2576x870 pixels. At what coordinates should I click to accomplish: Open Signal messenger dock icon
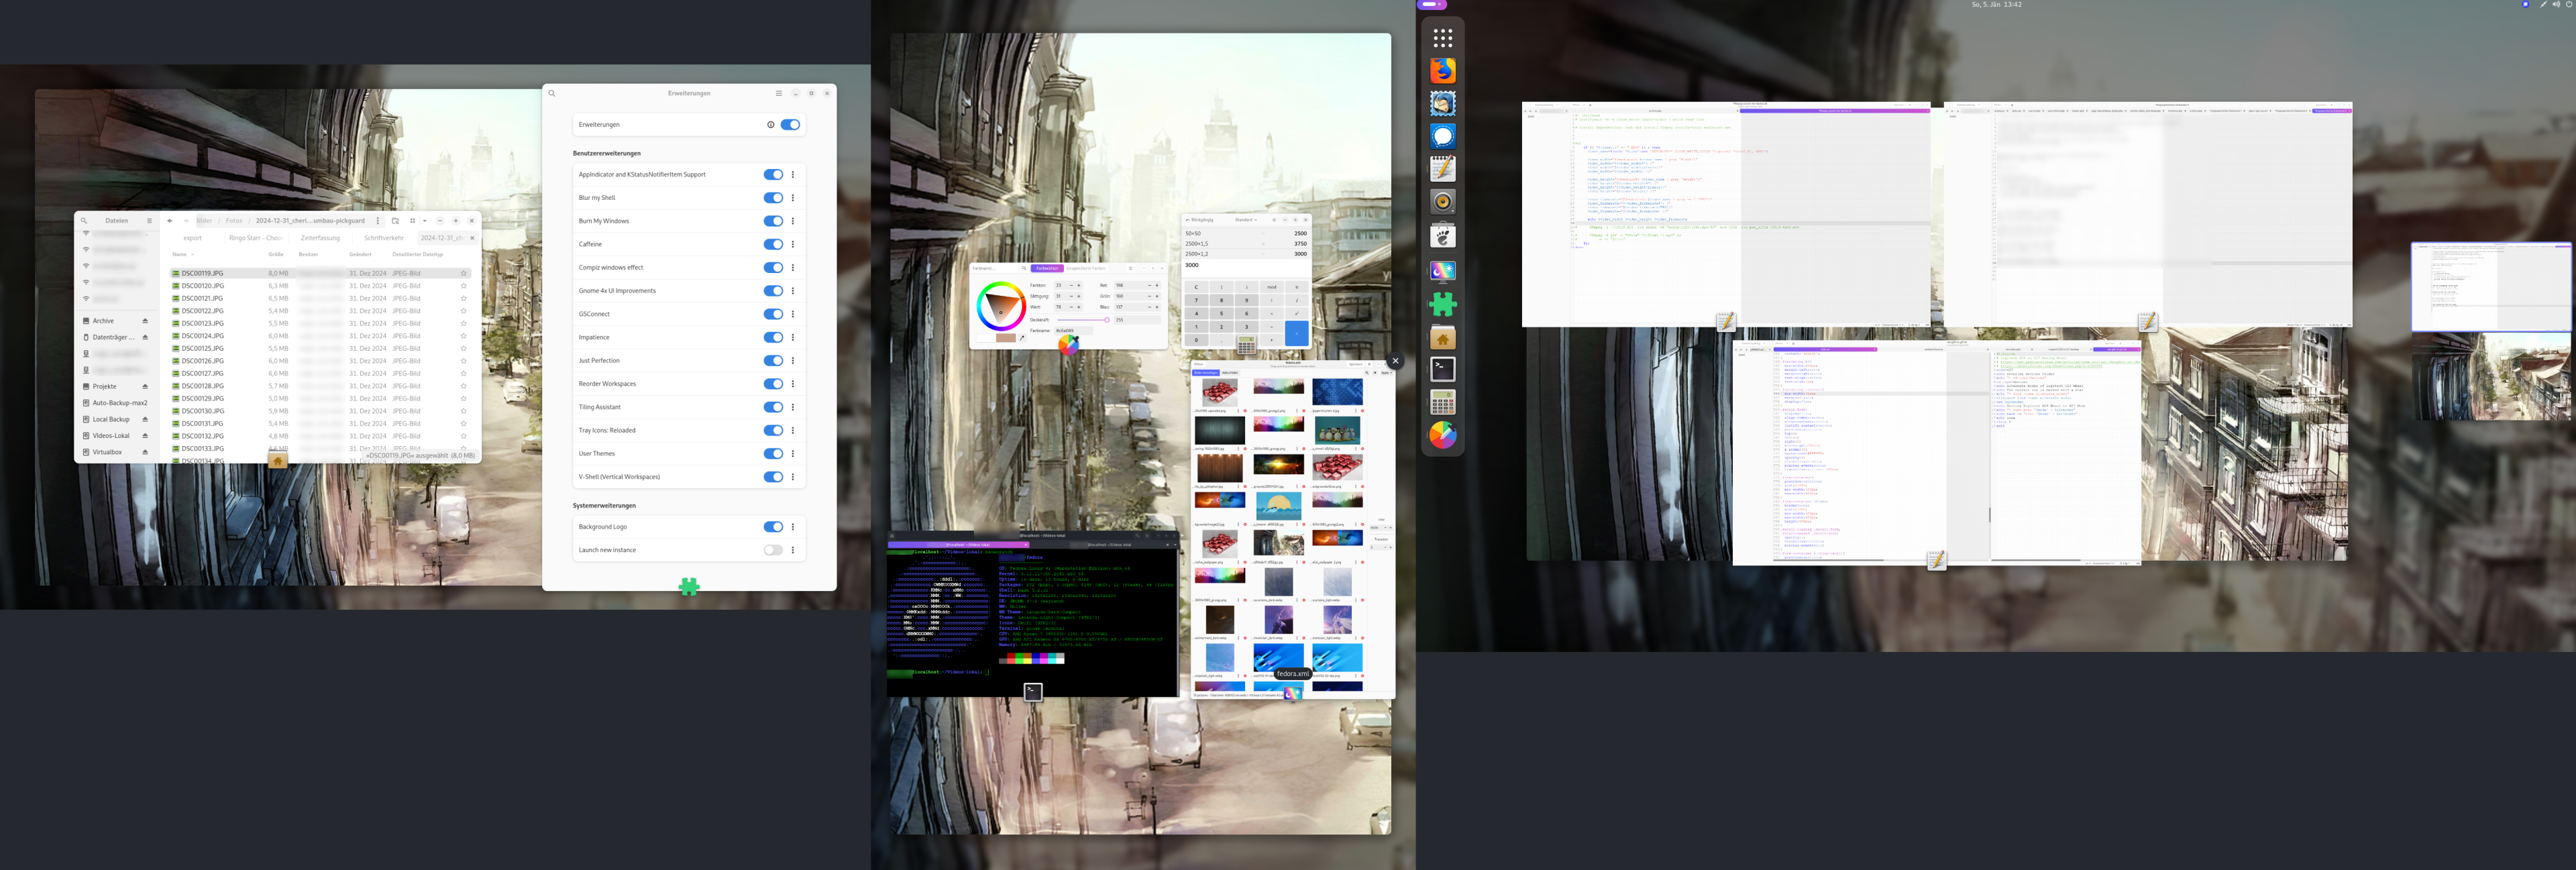click(x=1442, y=137)
